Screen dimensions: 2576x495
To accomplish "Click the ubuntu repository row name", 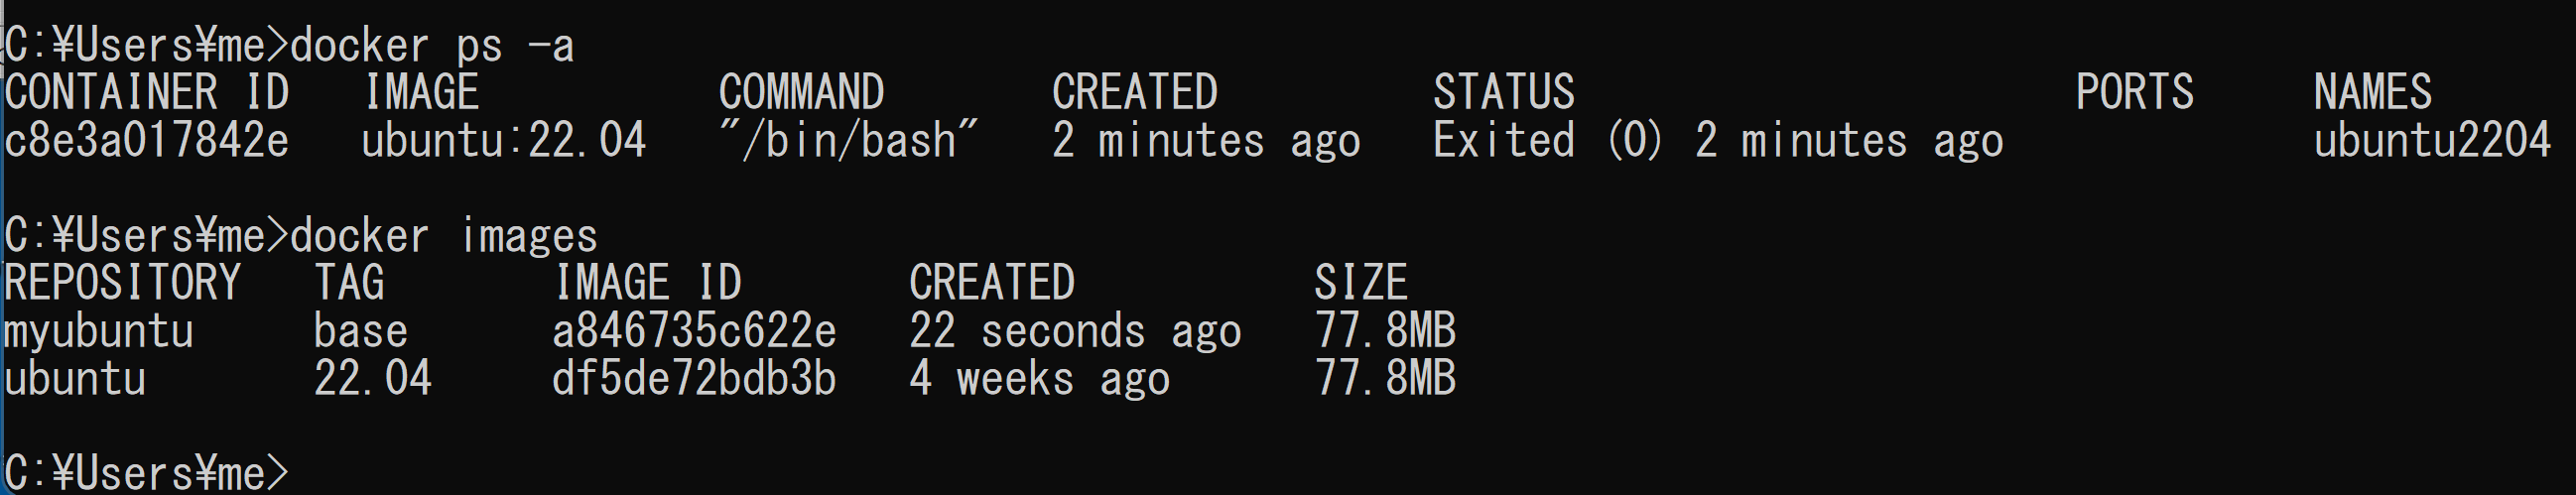I will pos(75,379).
